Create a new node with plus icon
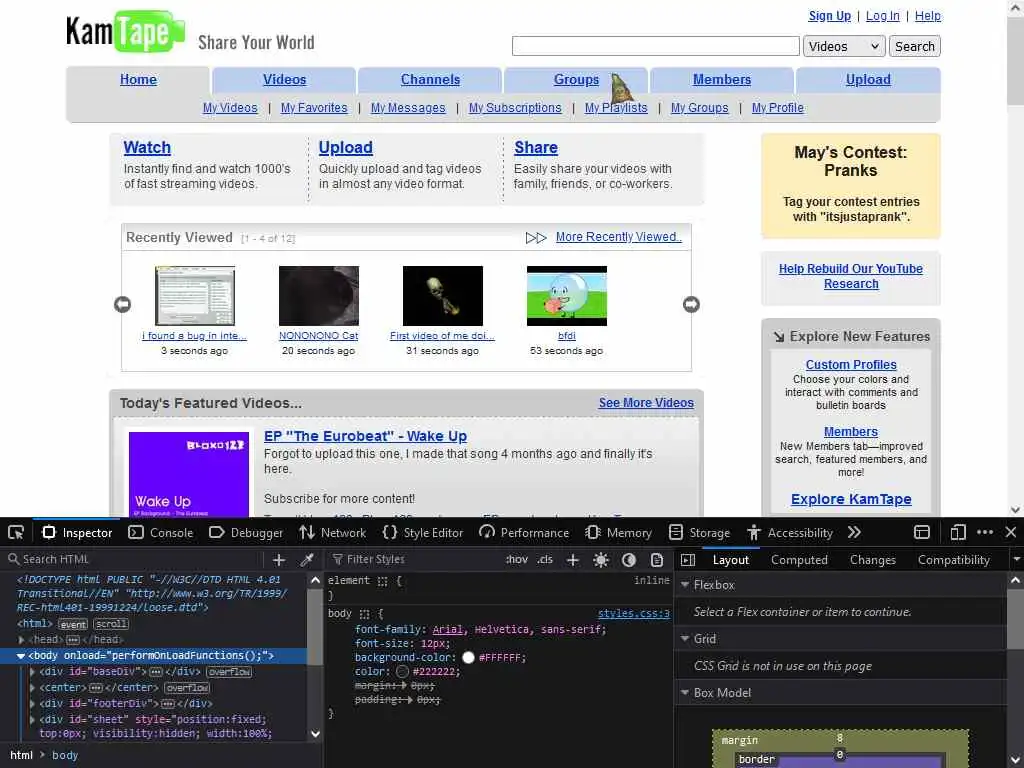The width and height of the screenshot is (1024, 768). coord(279,560)
